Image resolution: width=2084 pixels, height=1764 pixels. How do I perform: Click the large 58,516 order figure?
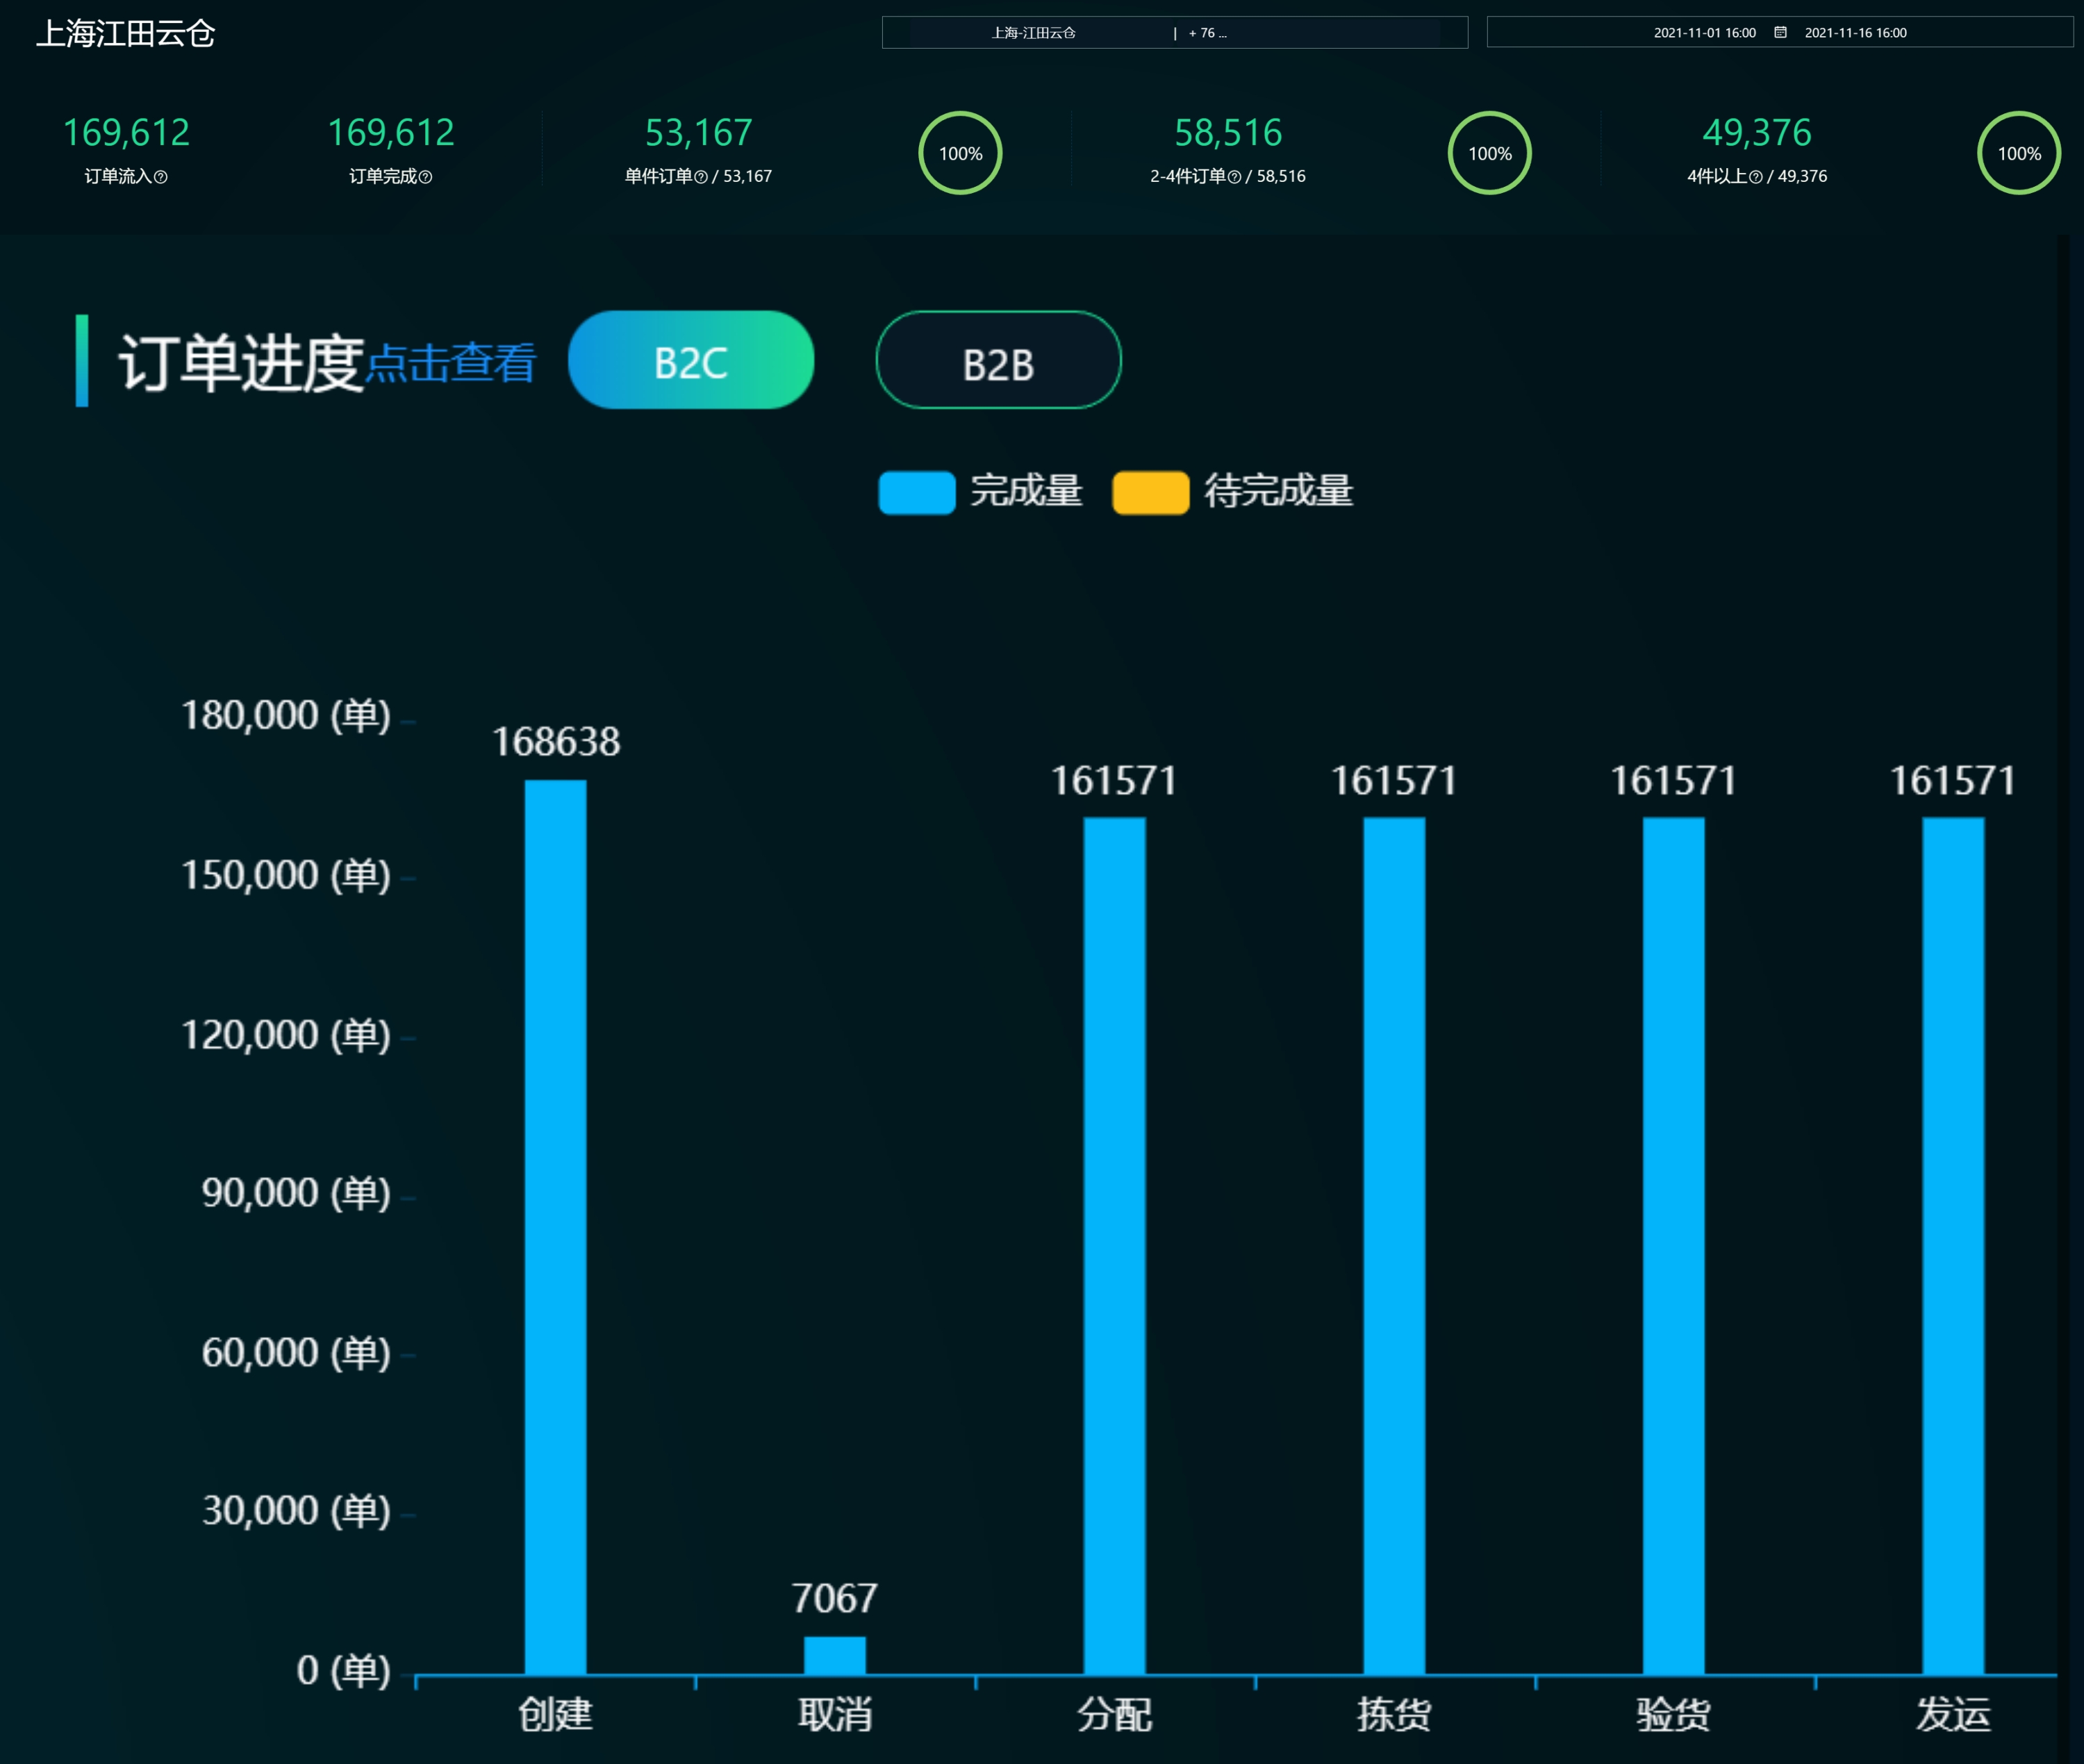pyautogui.click(x=1228, y=133)
